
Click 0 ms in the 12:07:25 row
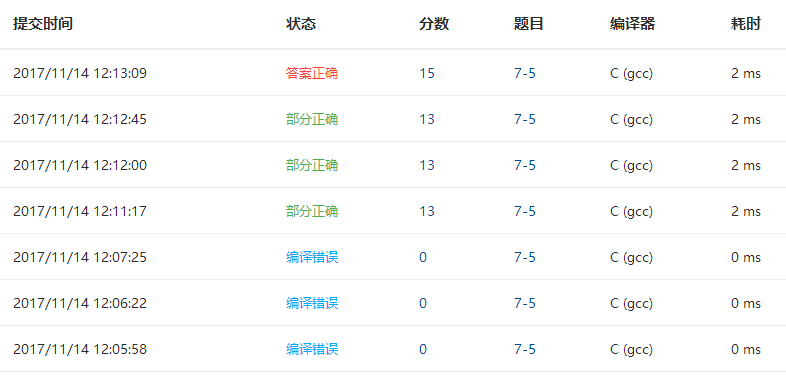[x=746, y=258]
